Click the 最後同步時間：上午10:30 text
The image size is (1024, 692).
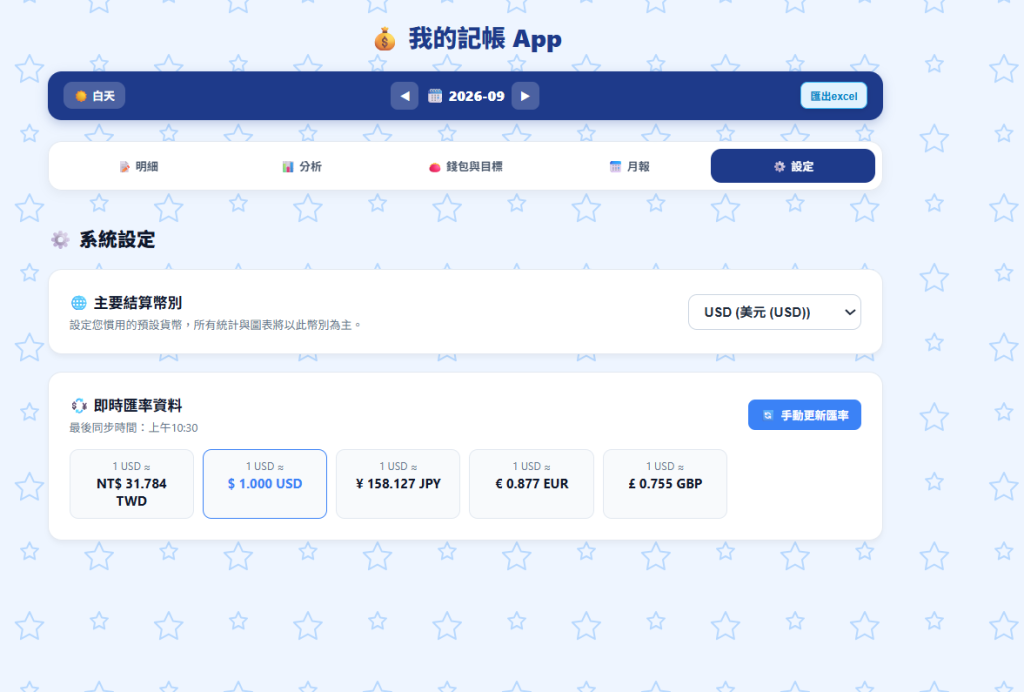point(134,428)
